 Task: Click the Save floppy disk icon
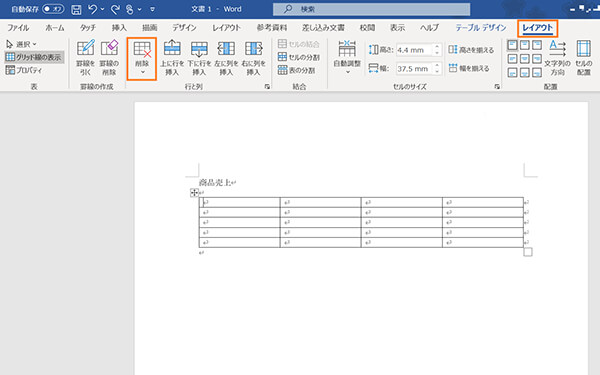pos(76,10)
